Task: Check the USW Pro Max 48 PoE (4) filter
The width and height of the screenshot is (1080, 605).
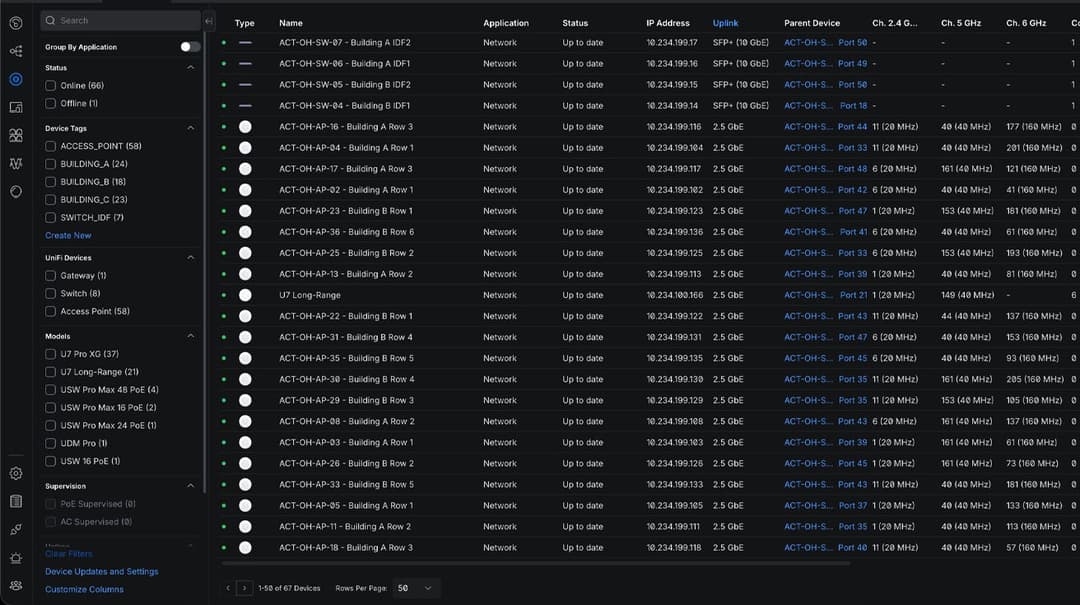Action: (x=50, y=390)
